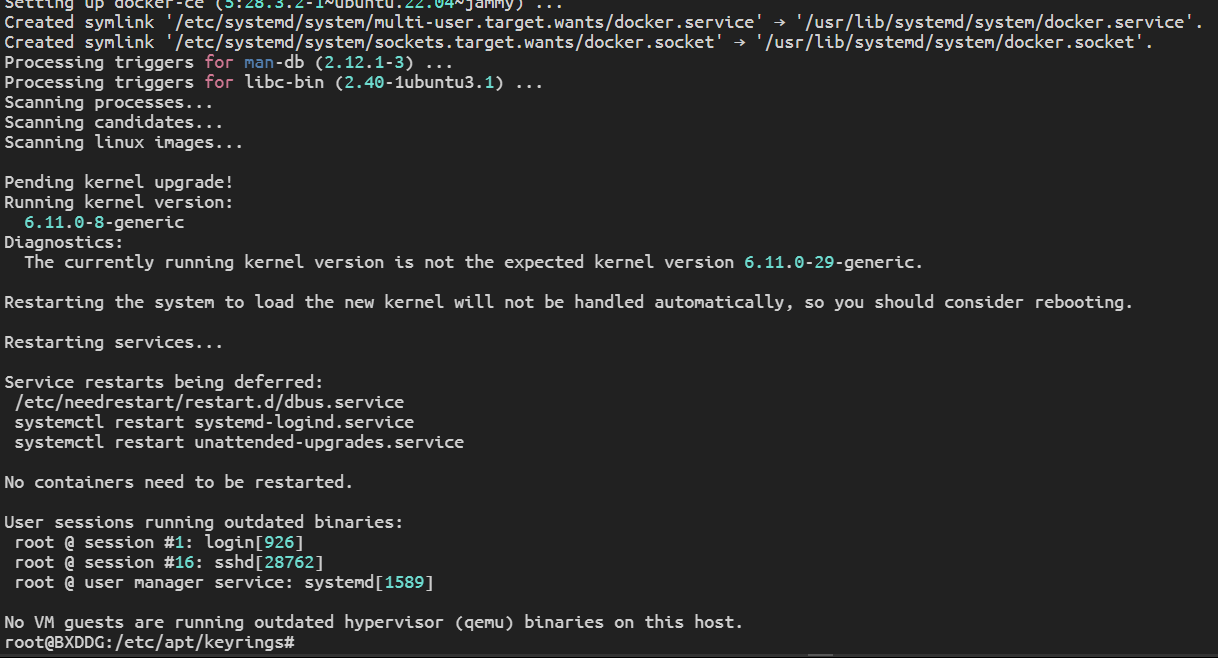Viewport: 1218px width, 658px height.
Task: Click the root@BXDDG shell prompt line
Action: (149, 642)
